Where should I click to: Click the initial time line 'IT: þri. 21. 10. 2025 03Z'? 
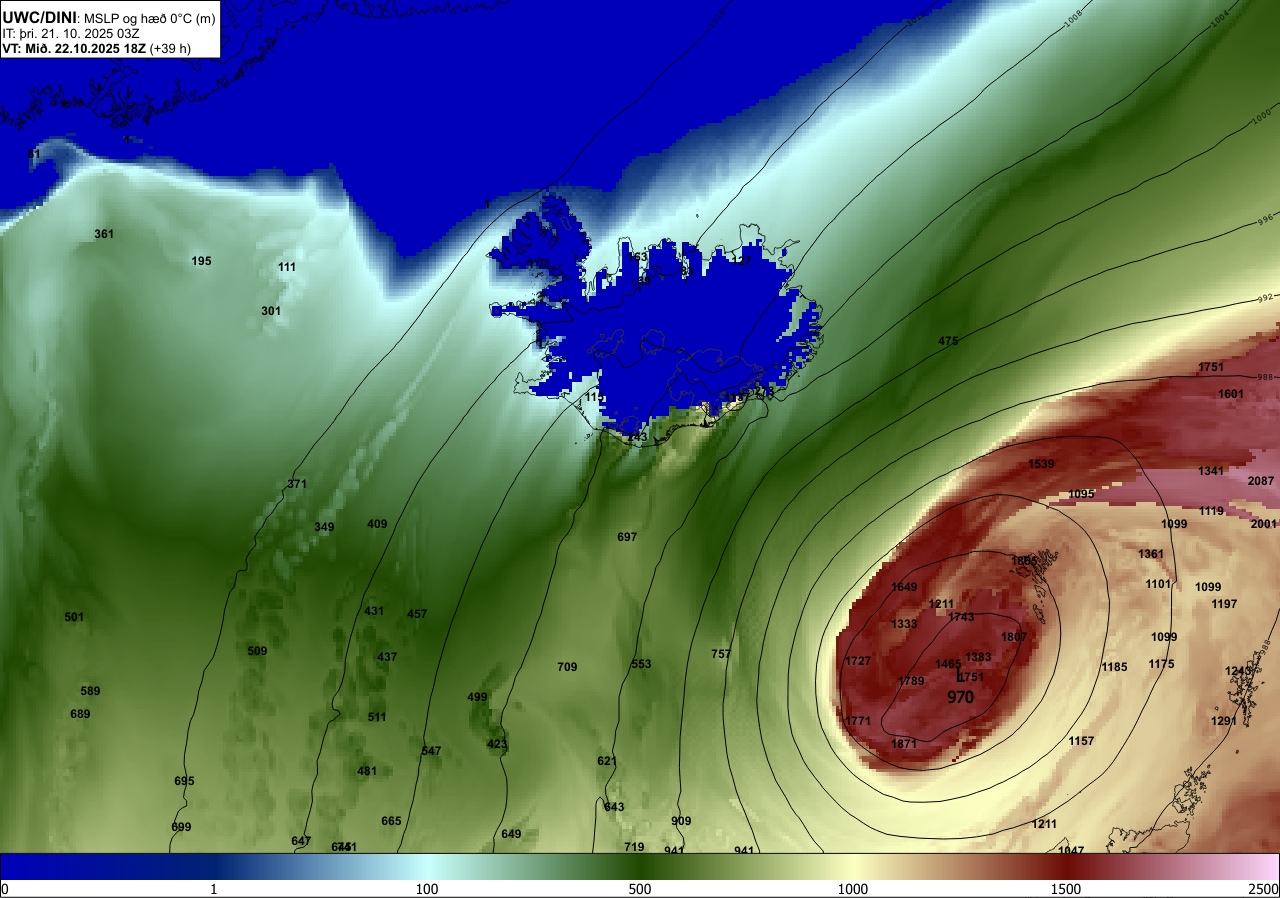pyautogui.click(x=71, y=33)
